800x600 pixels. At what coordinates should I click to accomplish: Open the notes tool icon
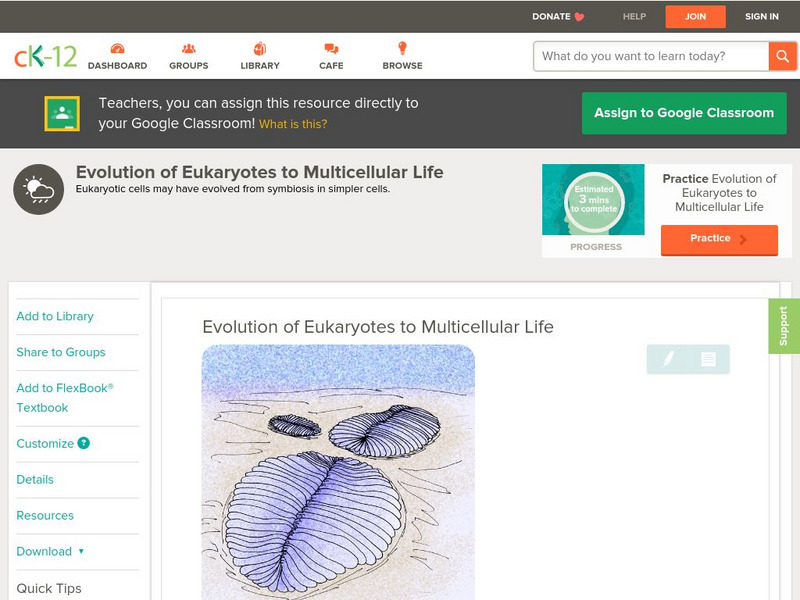pyautogui.click(x=708, y=359)
